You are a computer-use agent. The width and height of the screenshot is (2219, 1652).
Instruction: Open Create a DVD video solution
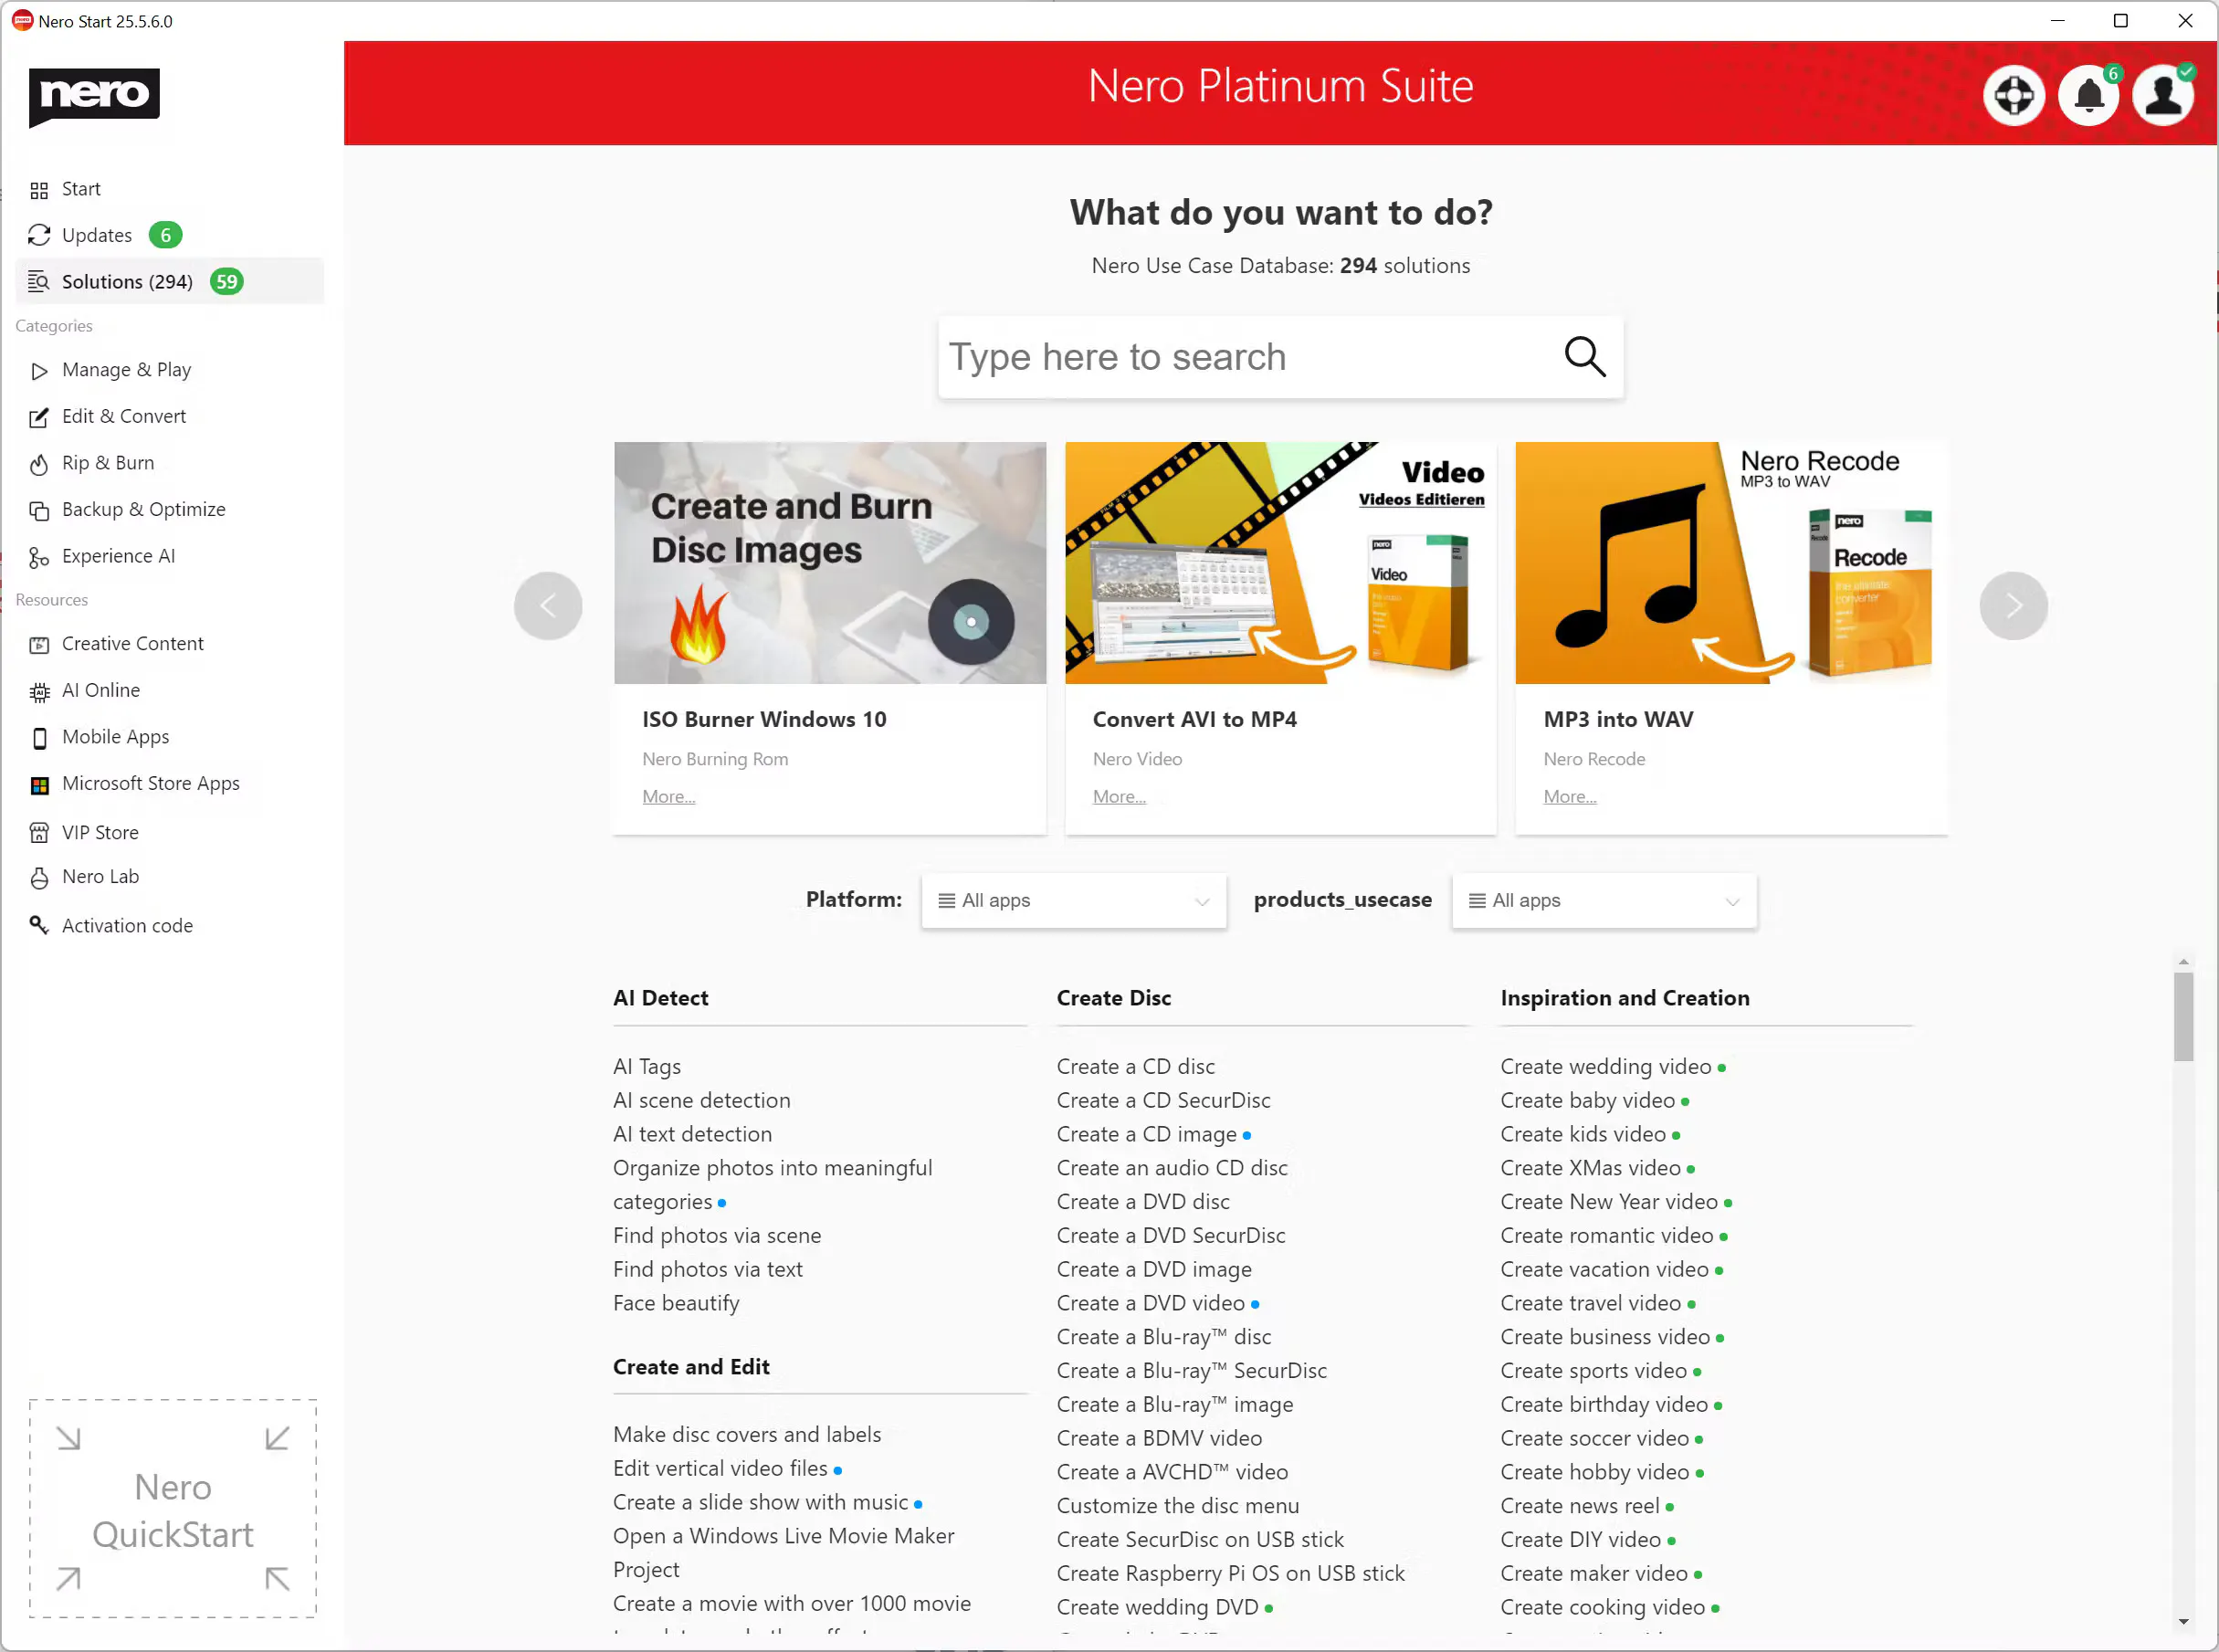point(1151,1303)
